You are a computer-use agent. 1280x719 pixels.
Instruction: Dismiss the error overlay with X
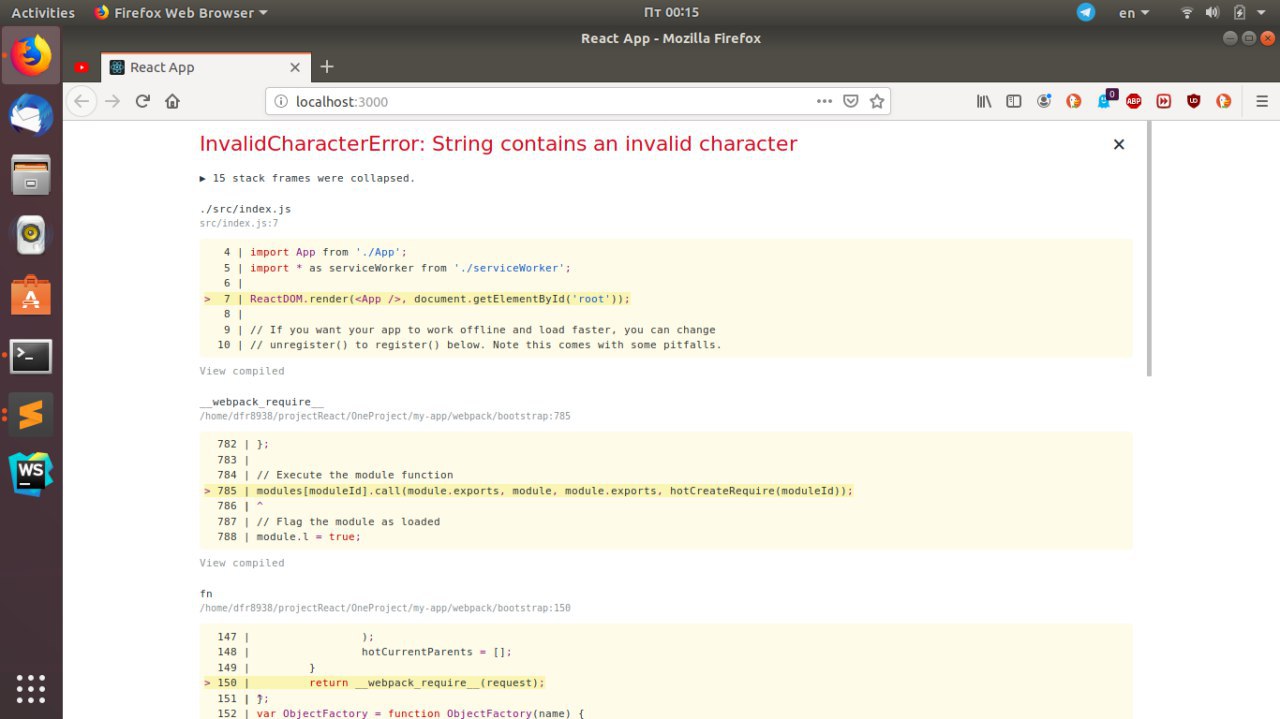1119,144
